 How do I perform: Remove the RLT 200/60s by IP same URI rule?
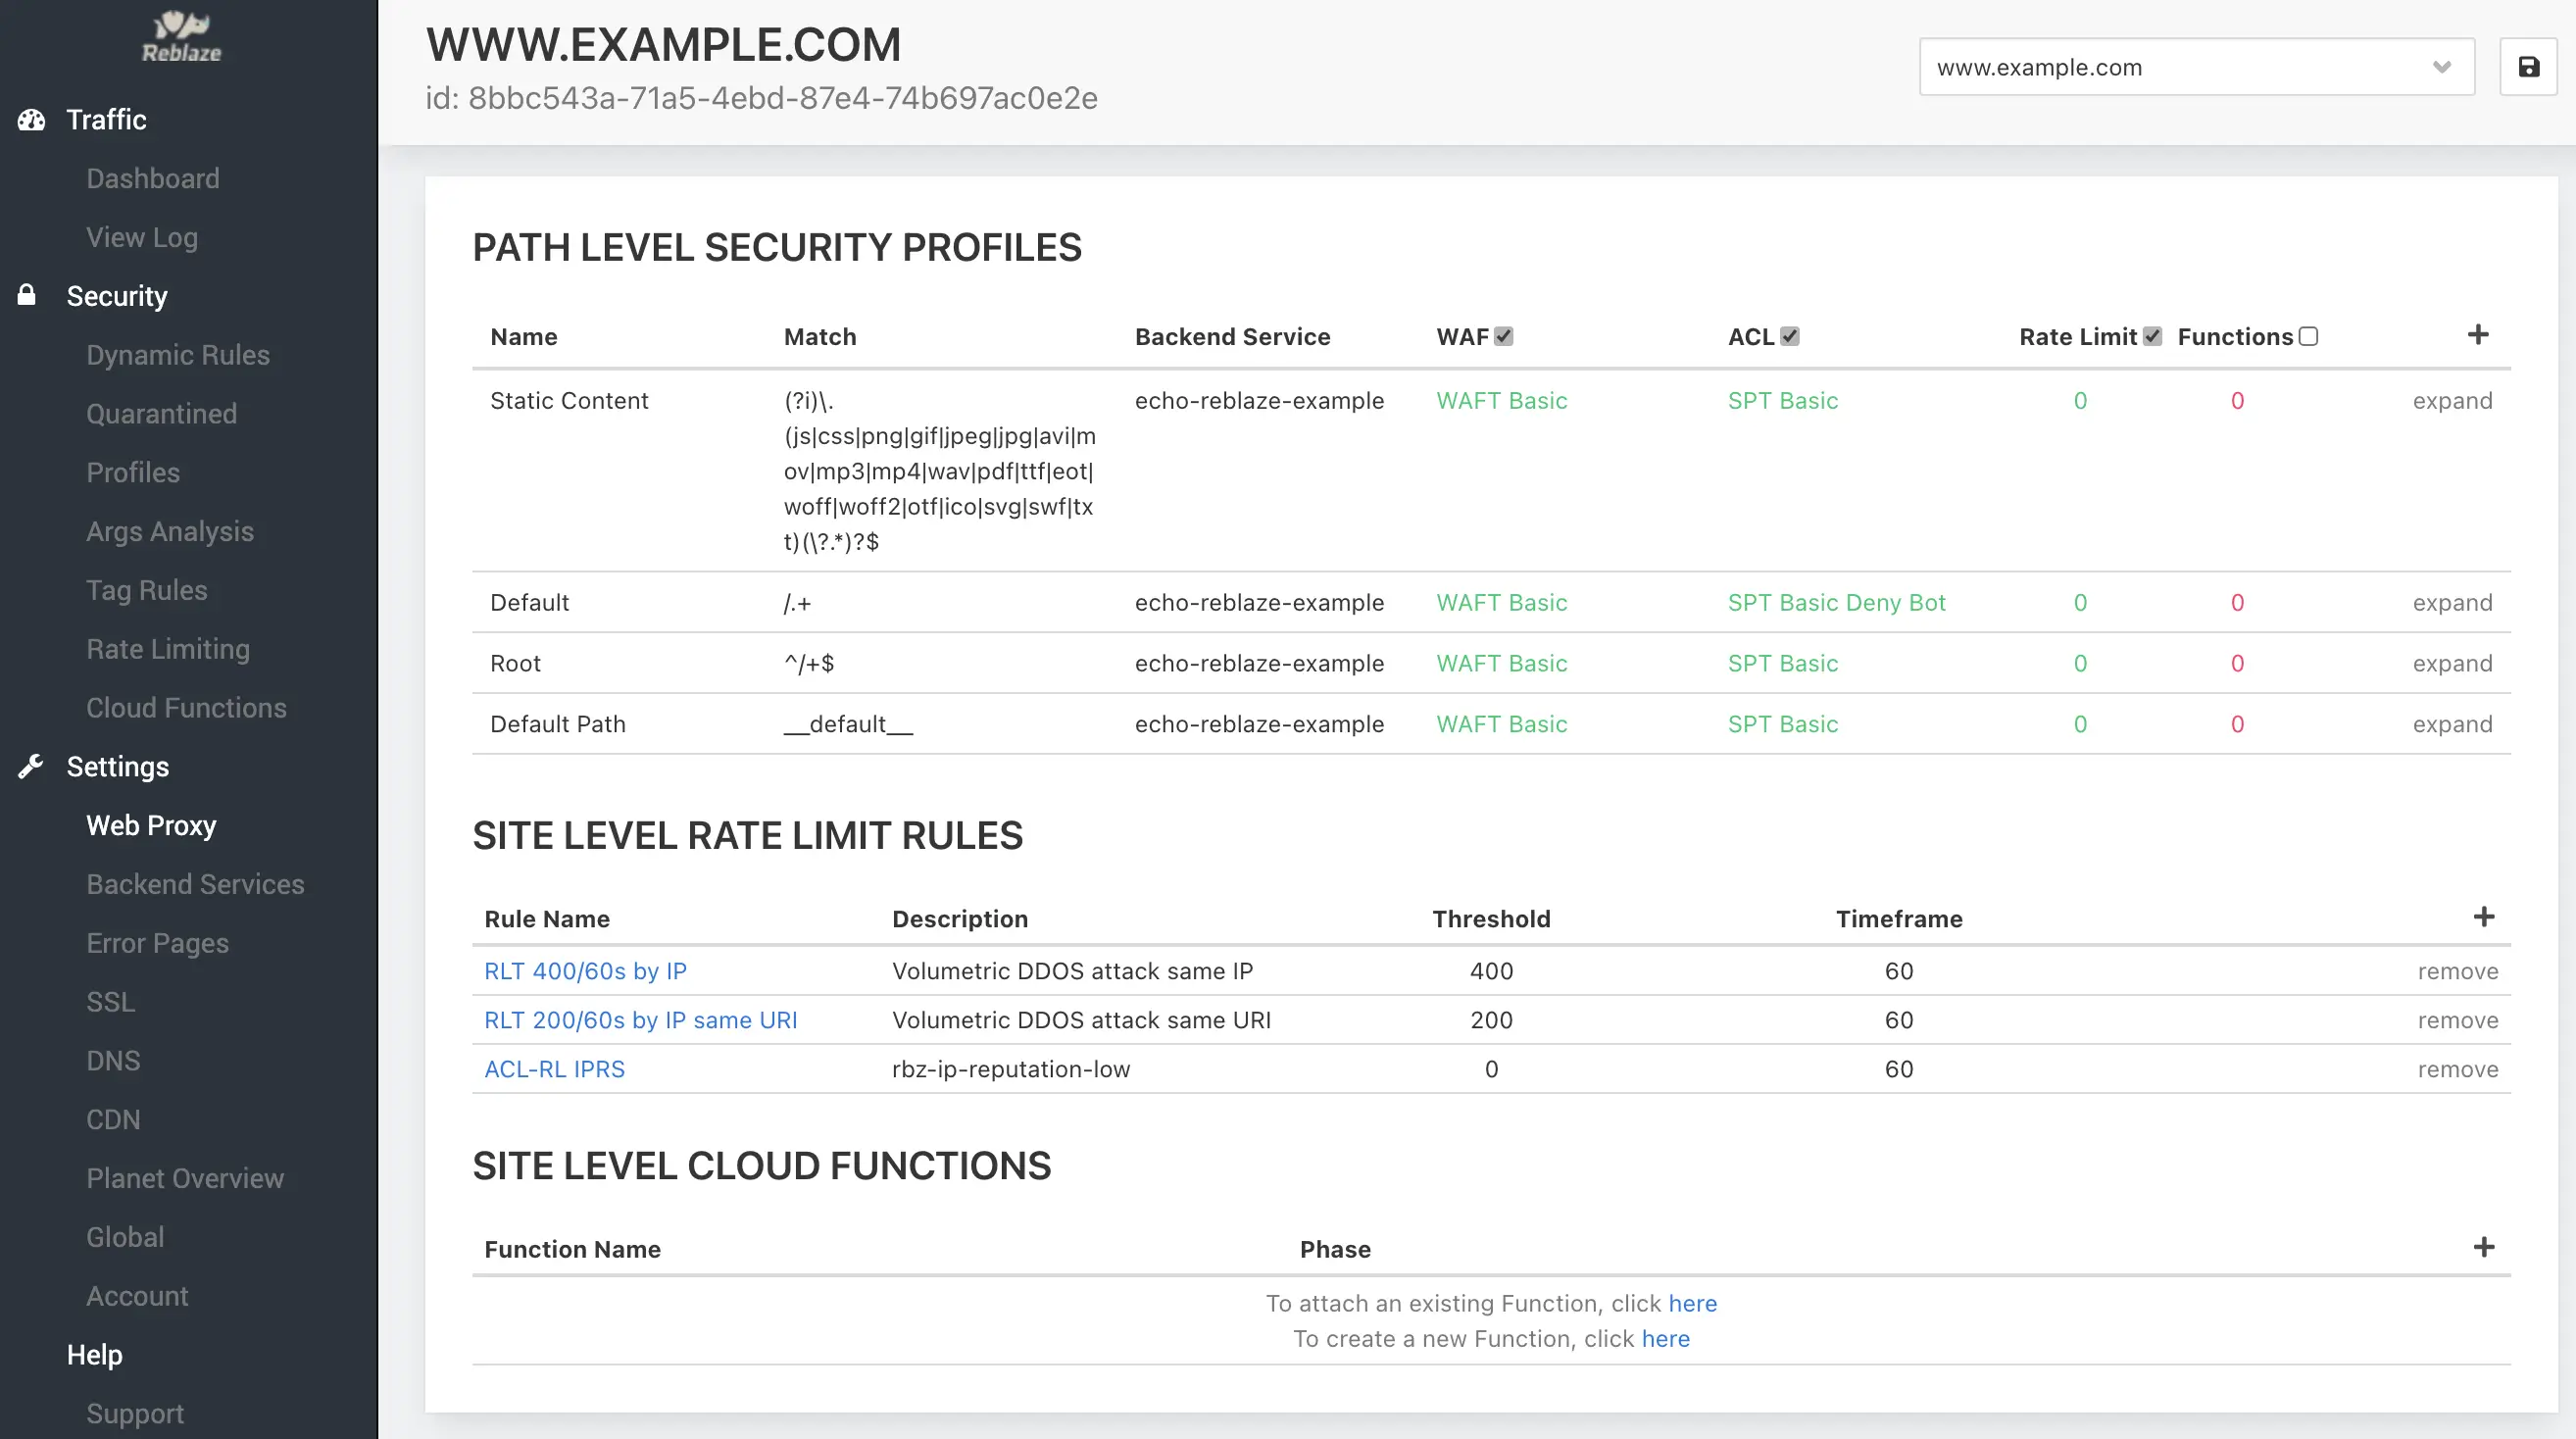[2457, 1021]
